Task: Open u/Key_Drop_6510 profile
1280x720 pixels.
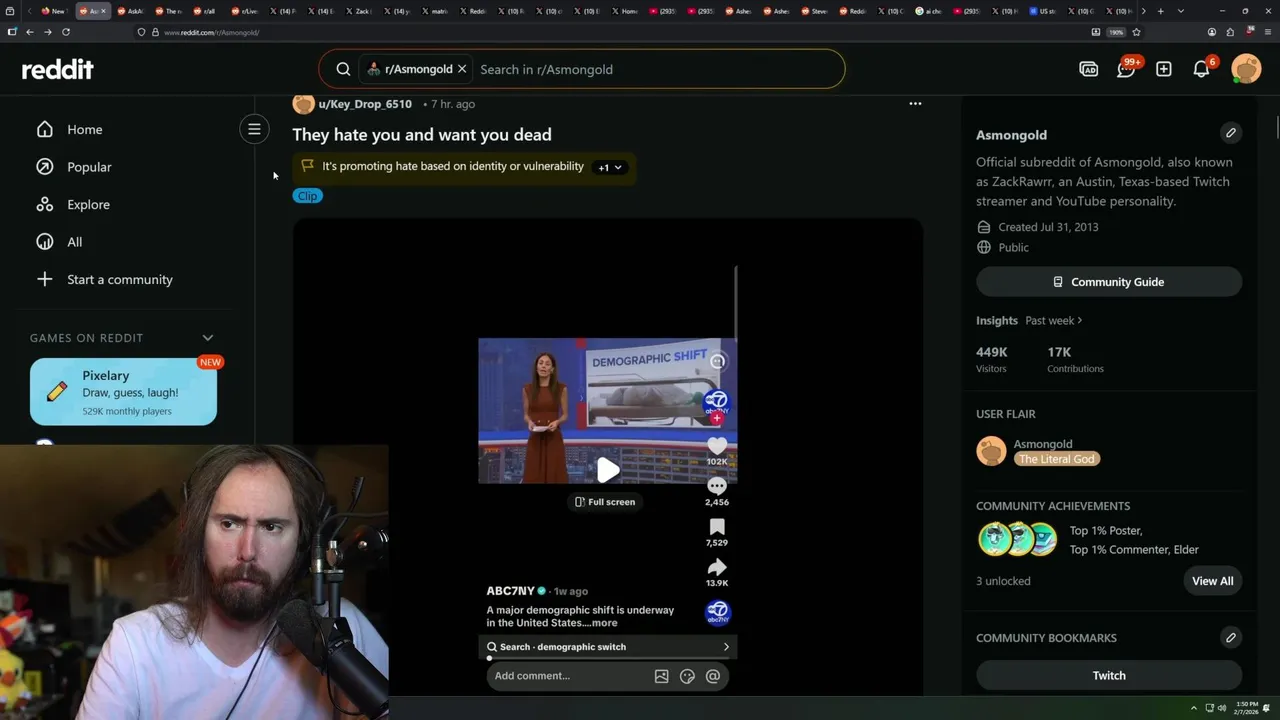Action: pyautogui.click(x=365, y=104)
